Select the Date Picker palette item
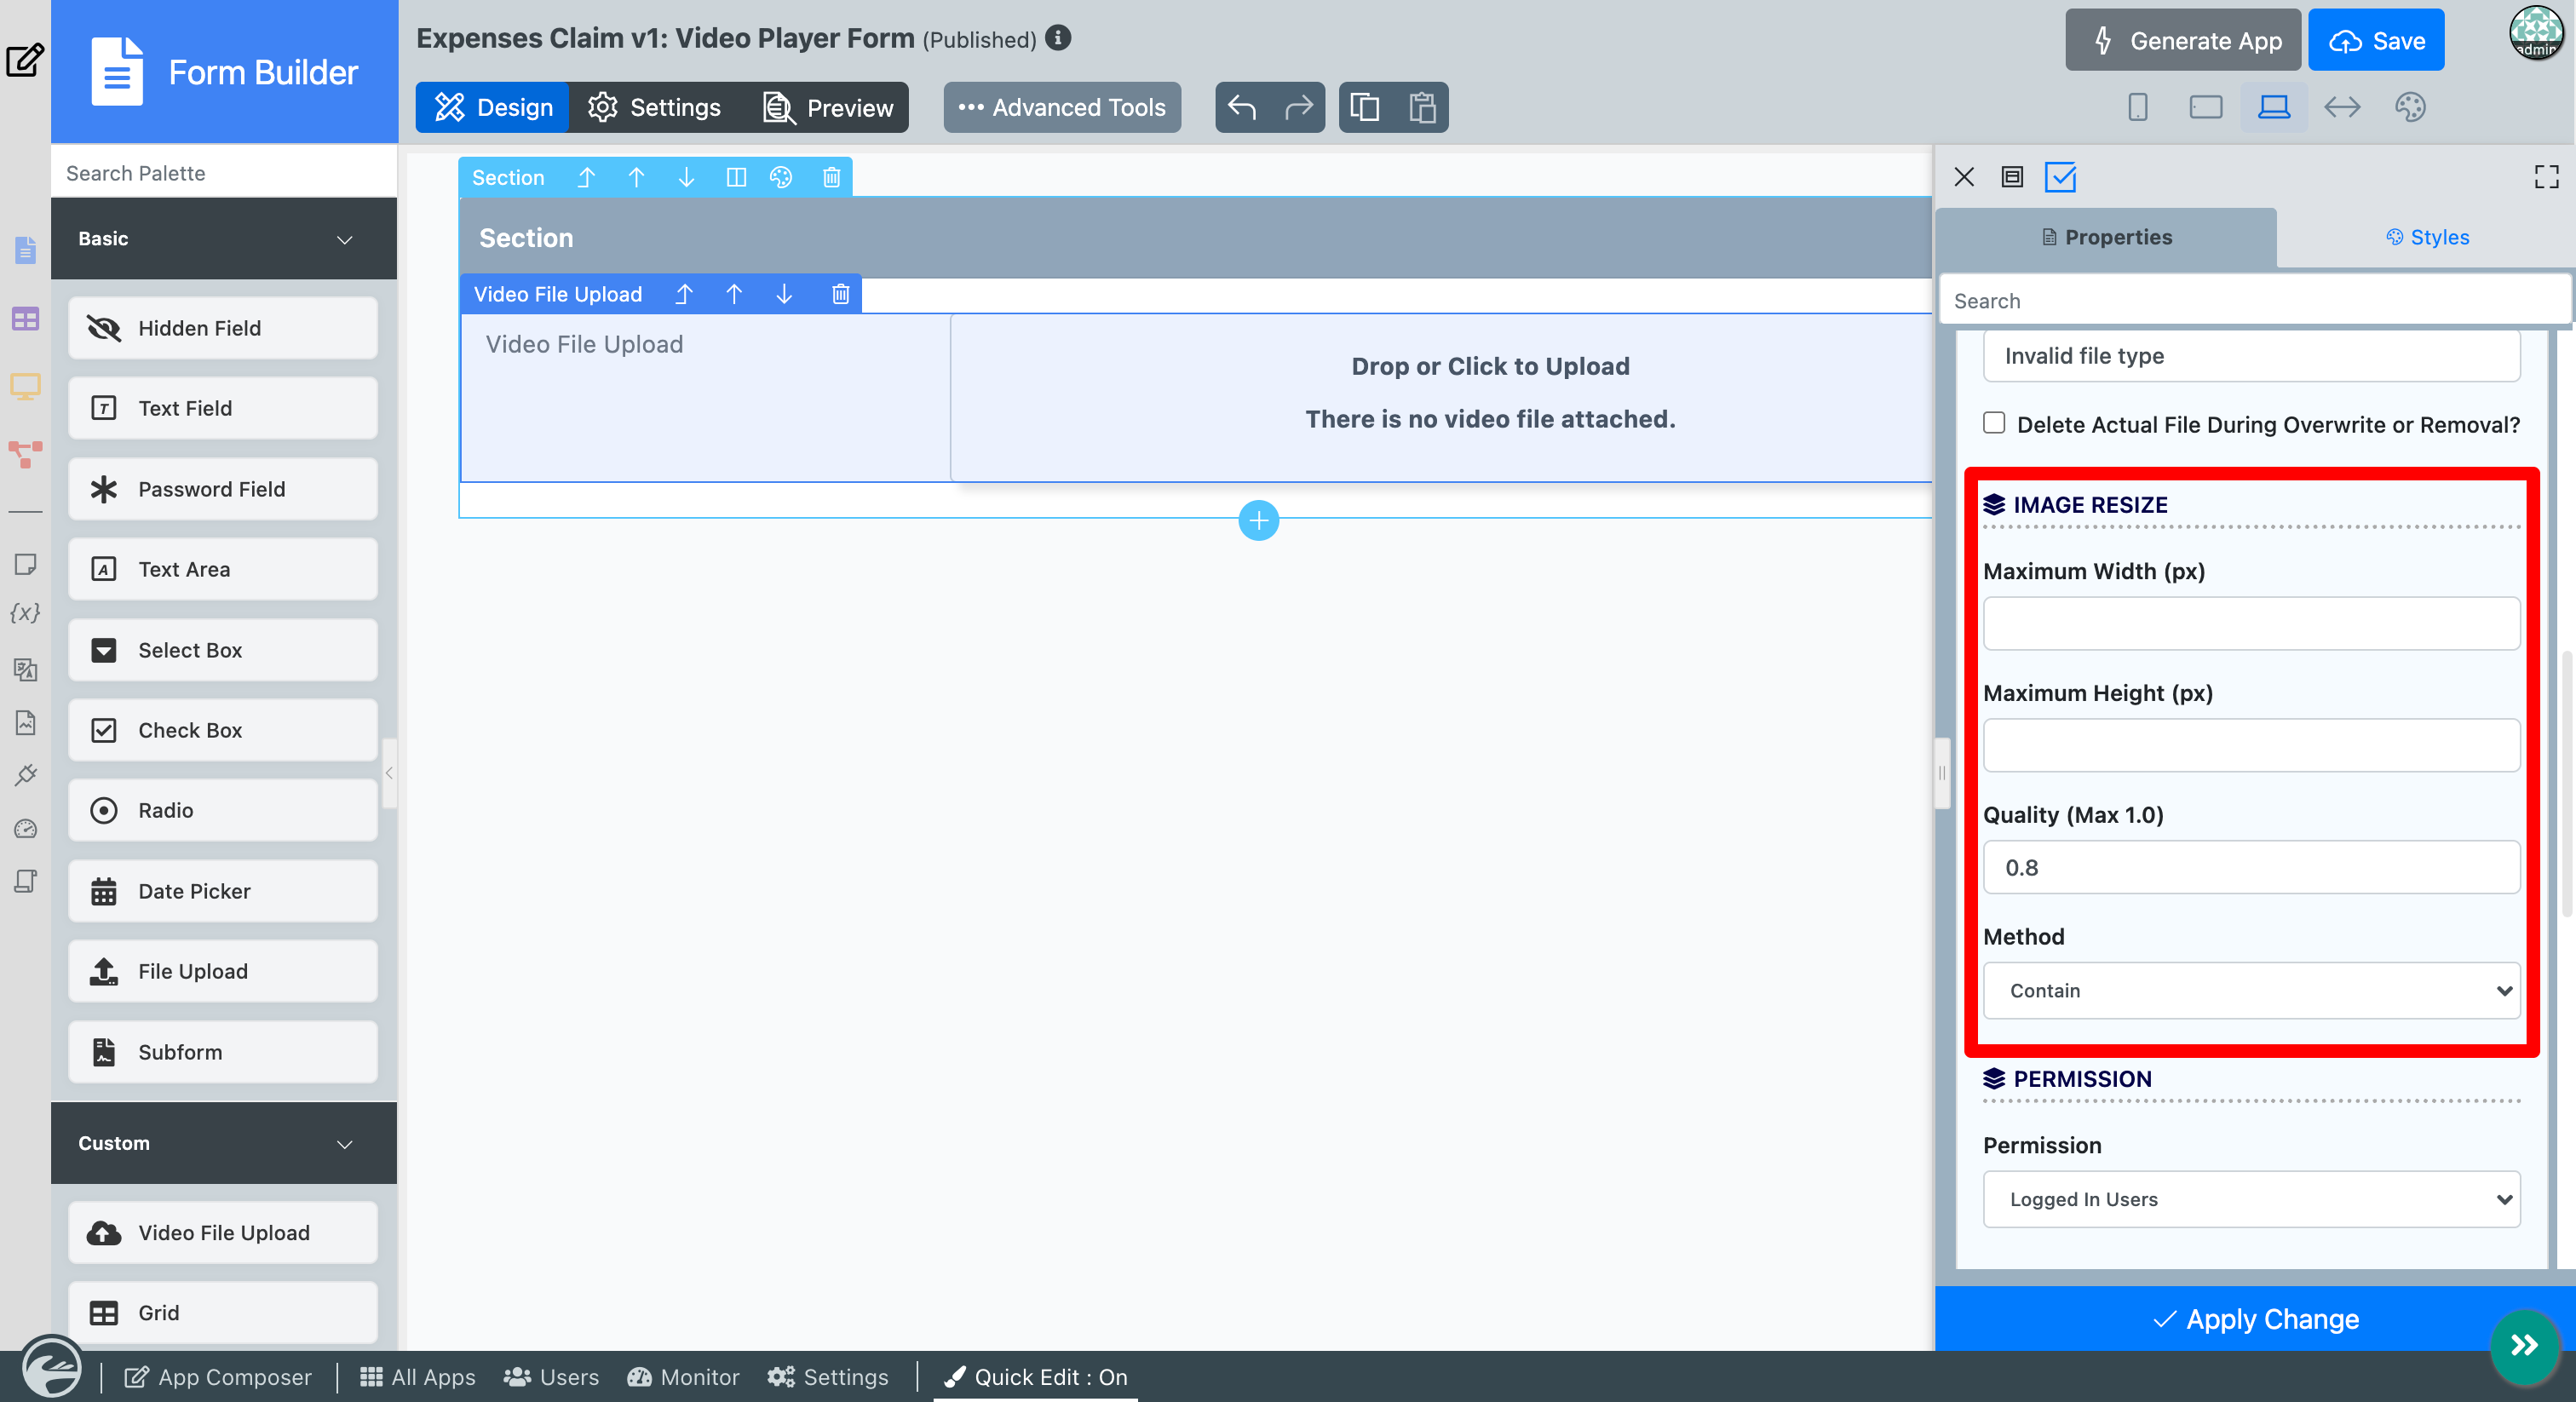2576x1402 pixels. (223, 891)
